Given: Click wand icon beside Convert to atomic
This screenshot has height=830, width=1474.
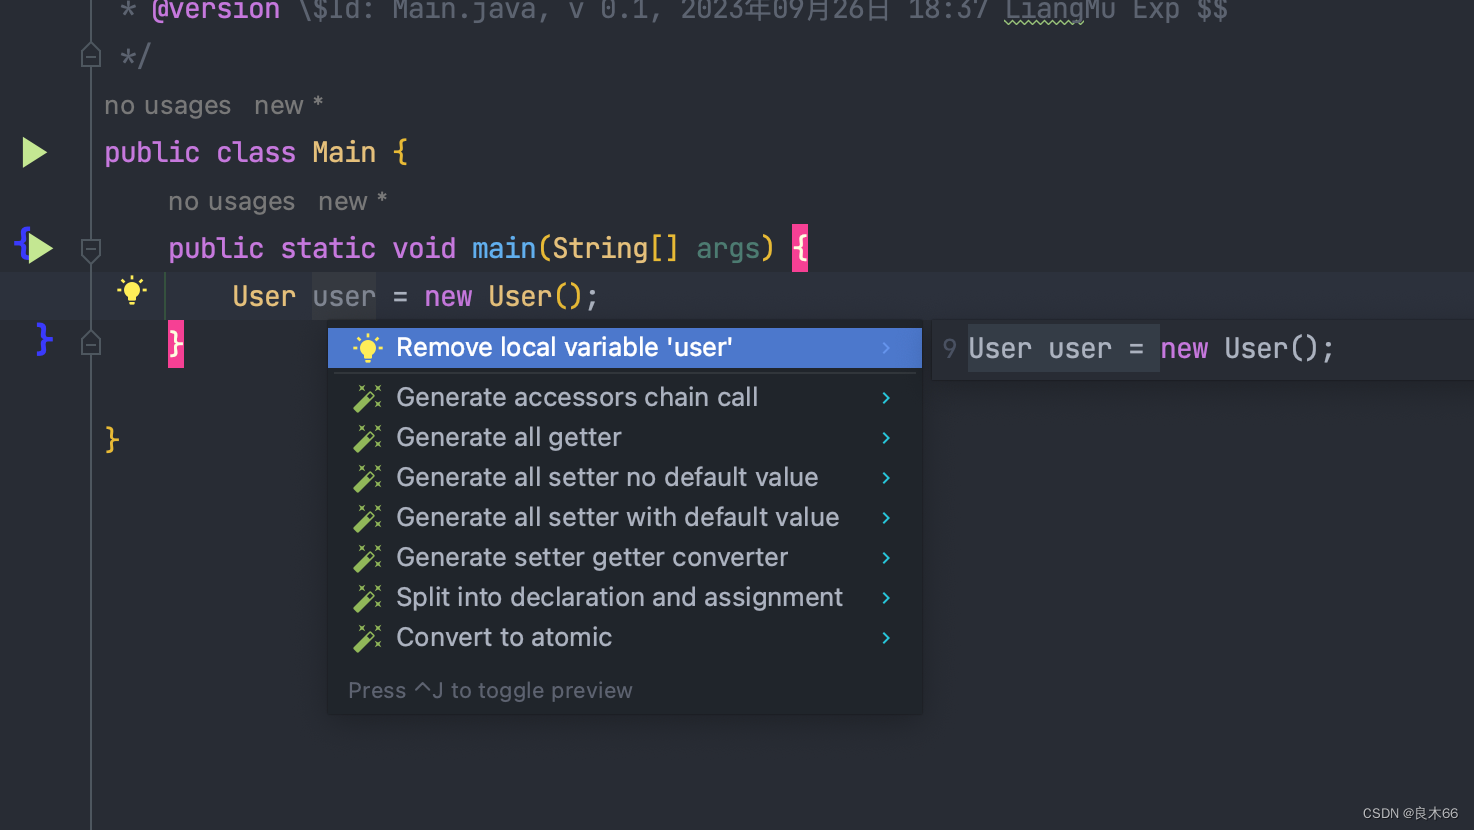Looking at the screenshot, I should pyautogui.click(x=368, y=638).
